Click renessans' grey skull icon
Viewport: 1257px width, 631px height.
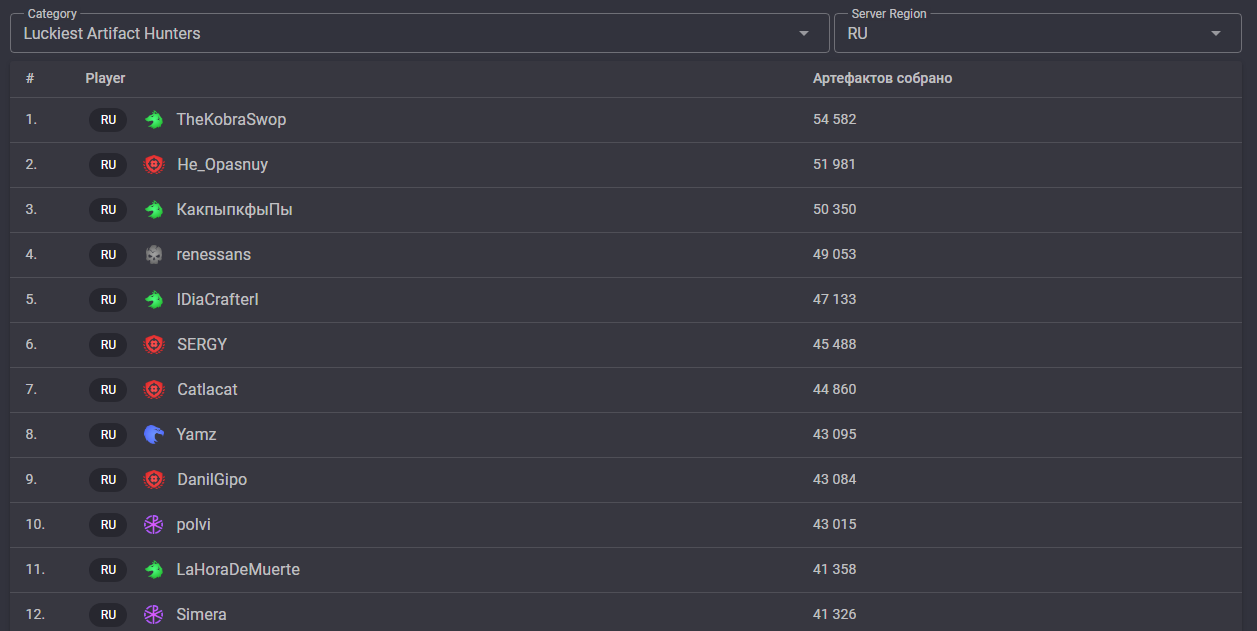[153, 255]
